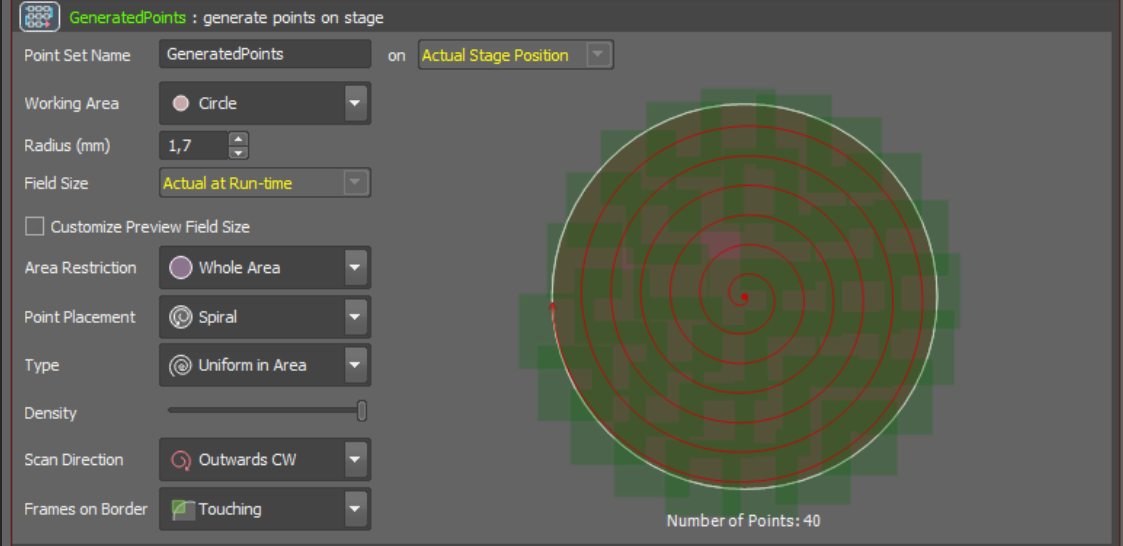Click the center point of spiral preview
This screenshot has width=1123, height=546.
coord(744,296)
